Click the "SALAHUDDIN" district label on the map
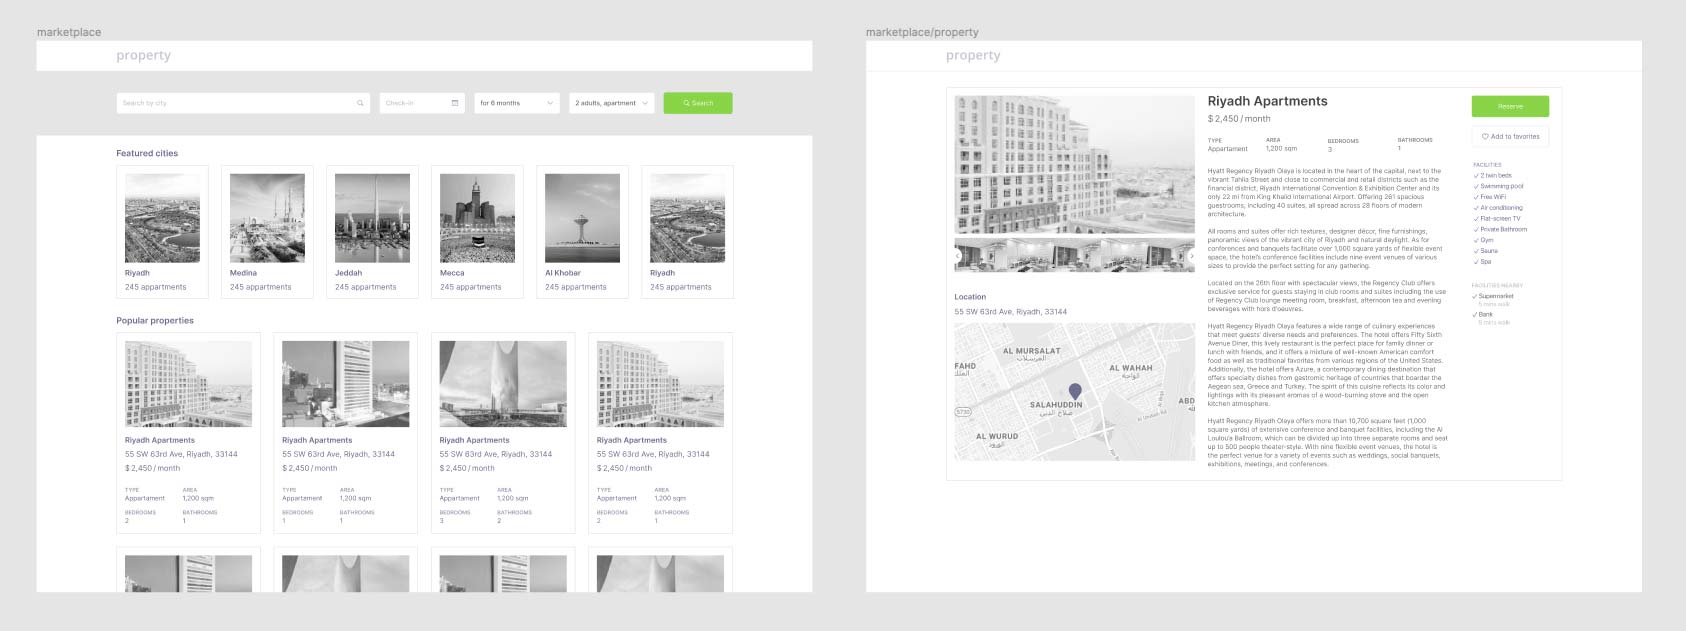This screenshot has width=1686, height=631. pos(1056,405)
